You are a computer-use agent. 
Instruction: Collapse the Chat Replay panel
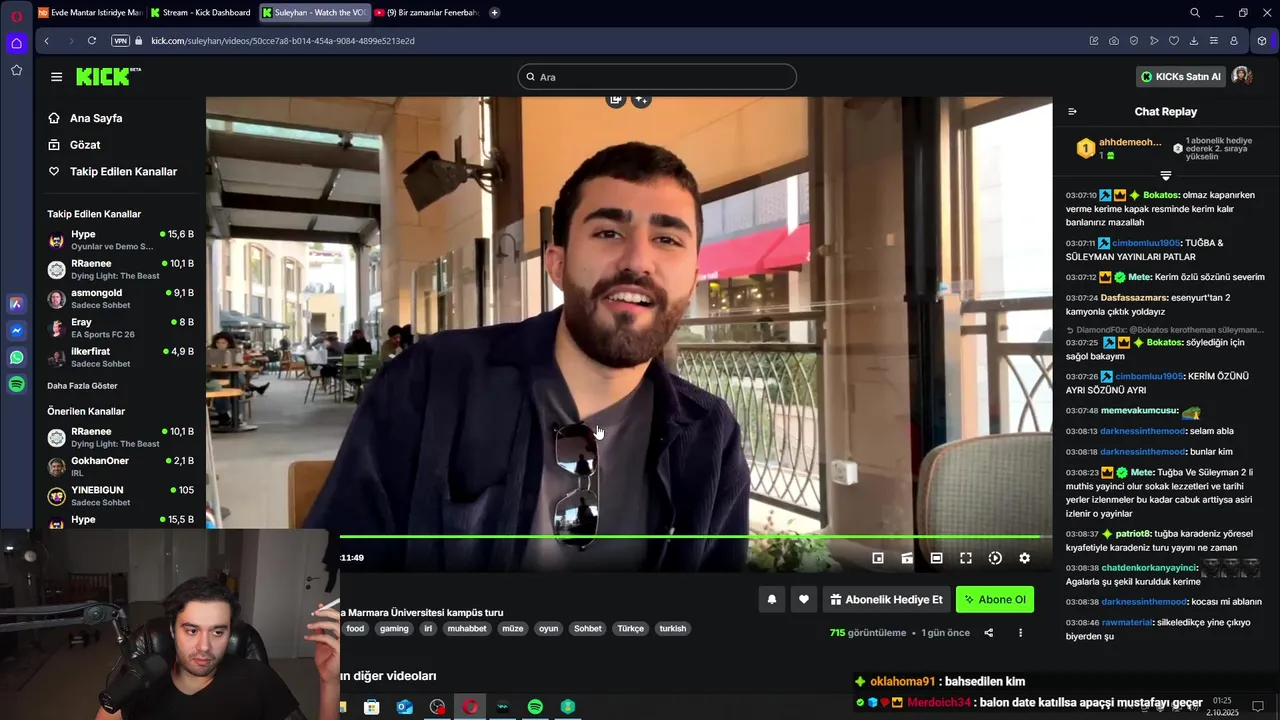(1072, 112)
